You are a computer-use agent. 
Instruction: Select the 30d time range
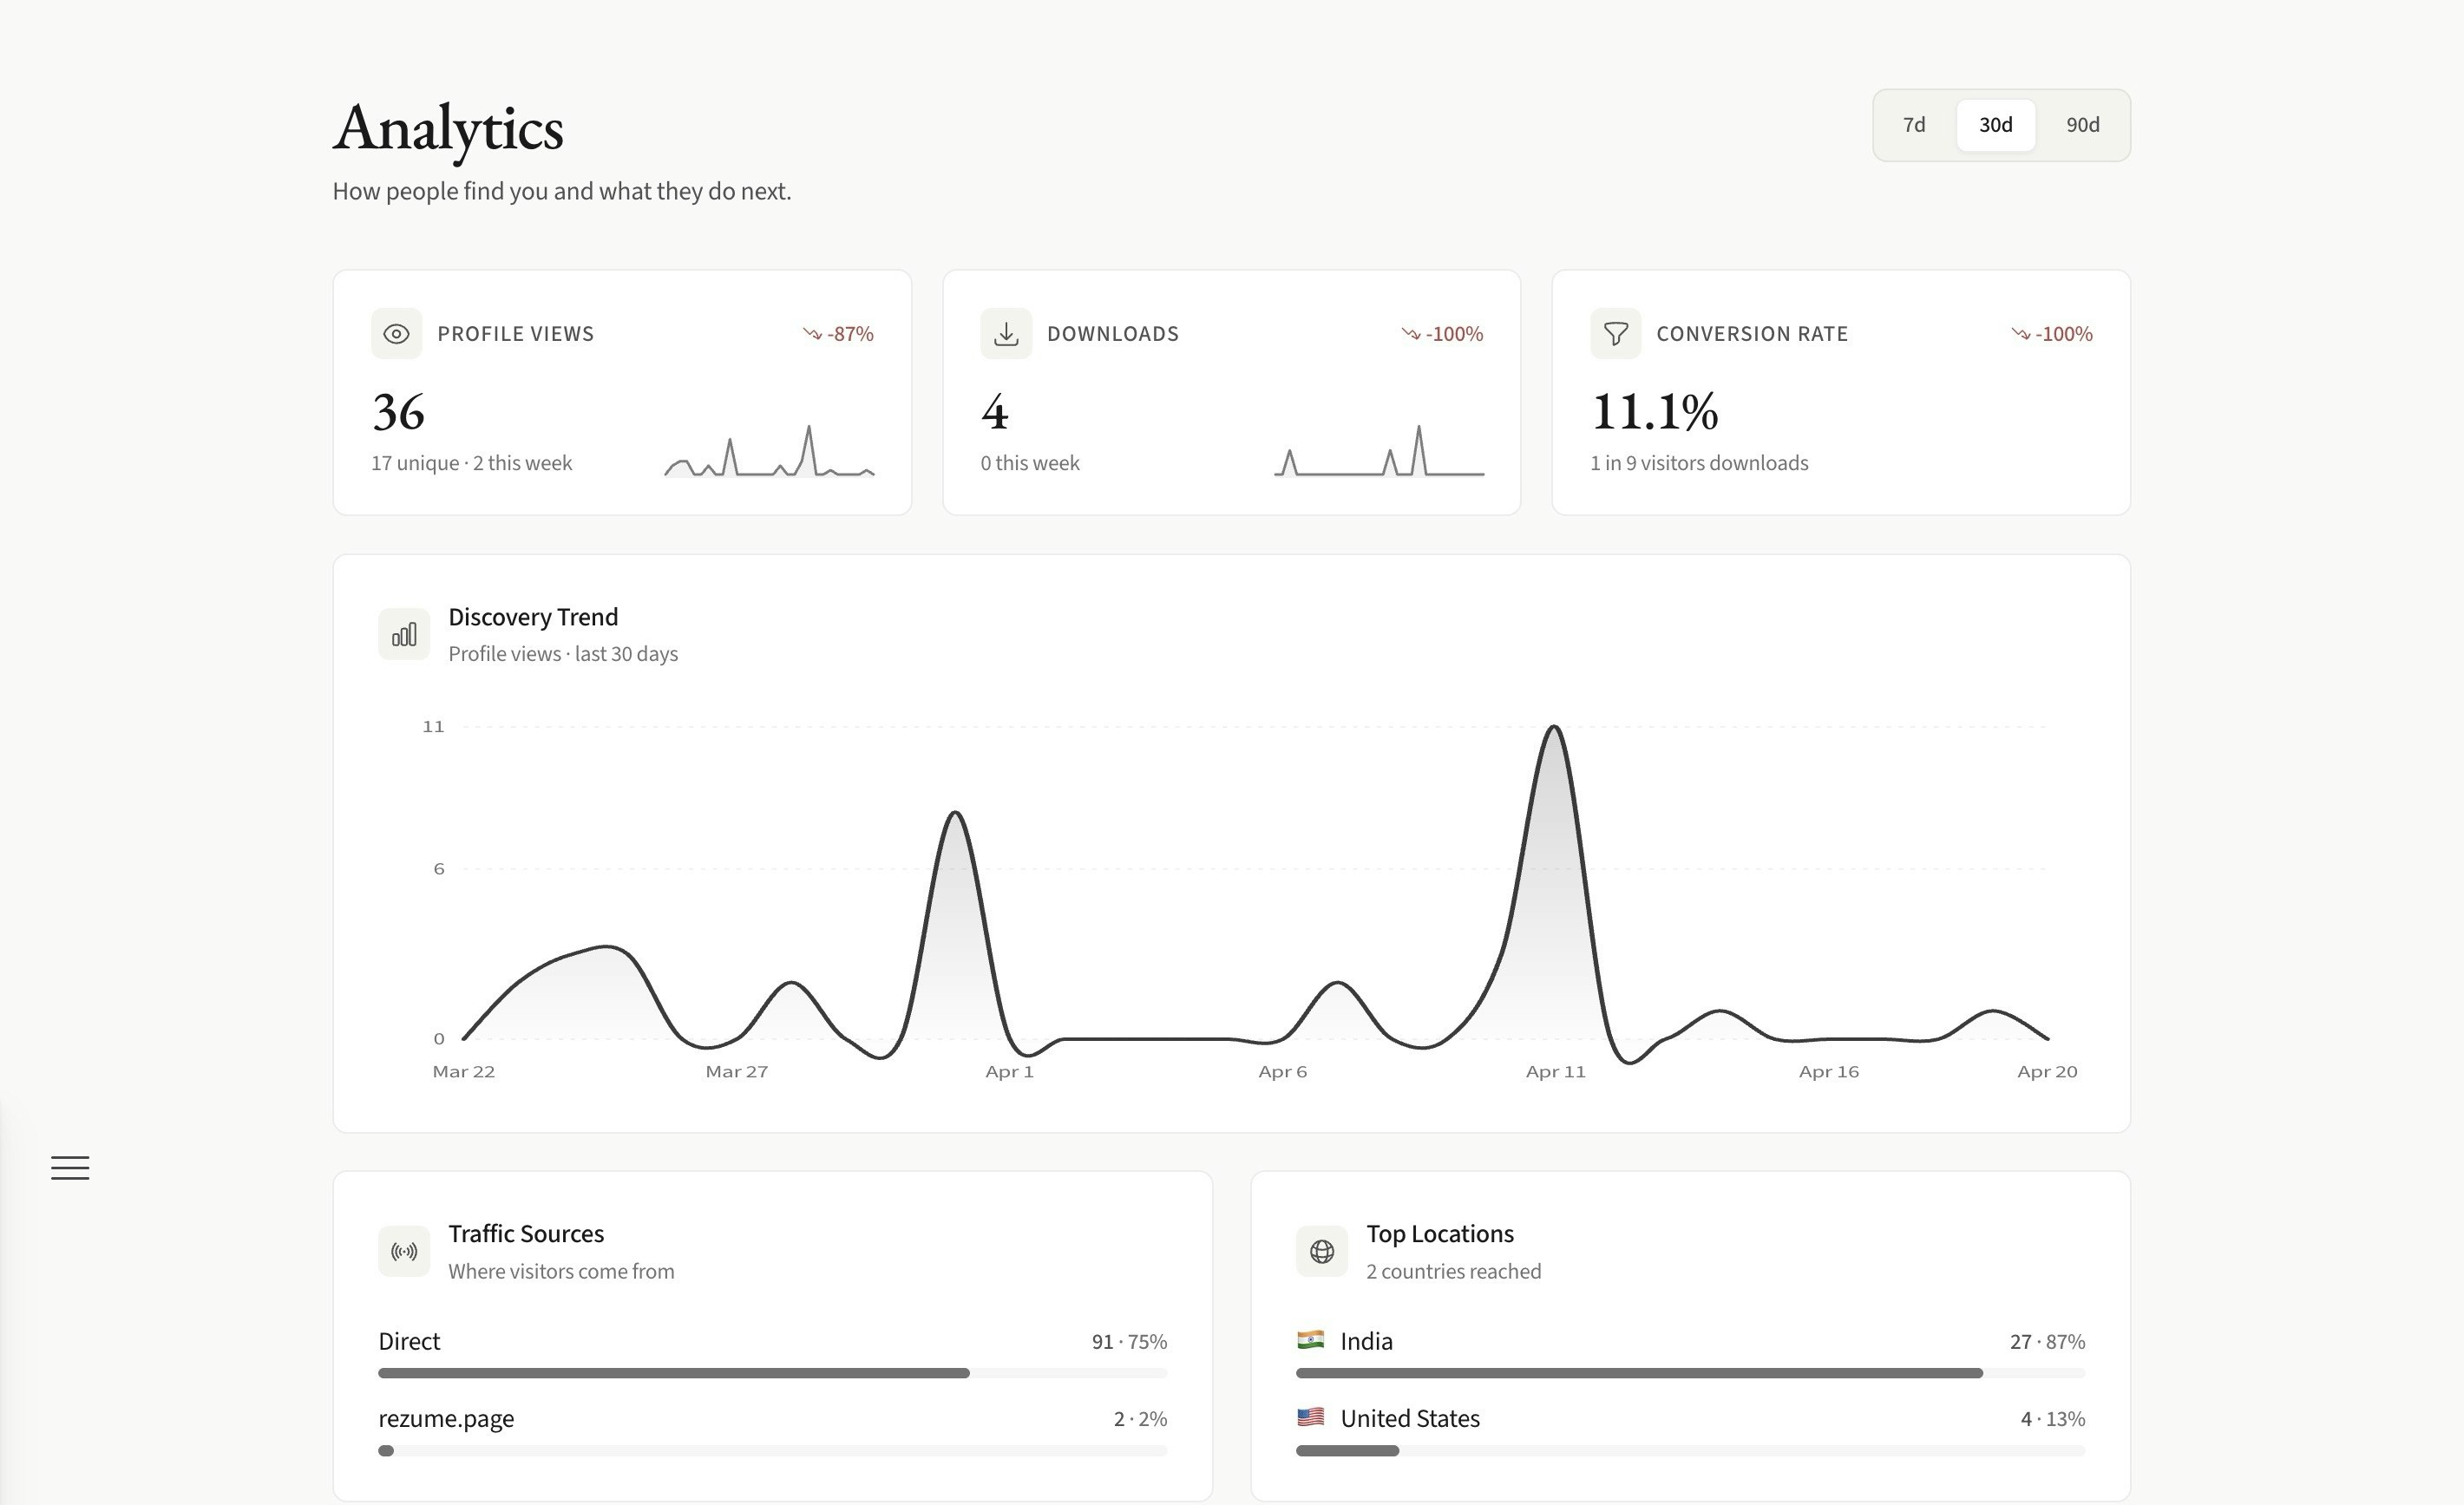coord(1995,125)
